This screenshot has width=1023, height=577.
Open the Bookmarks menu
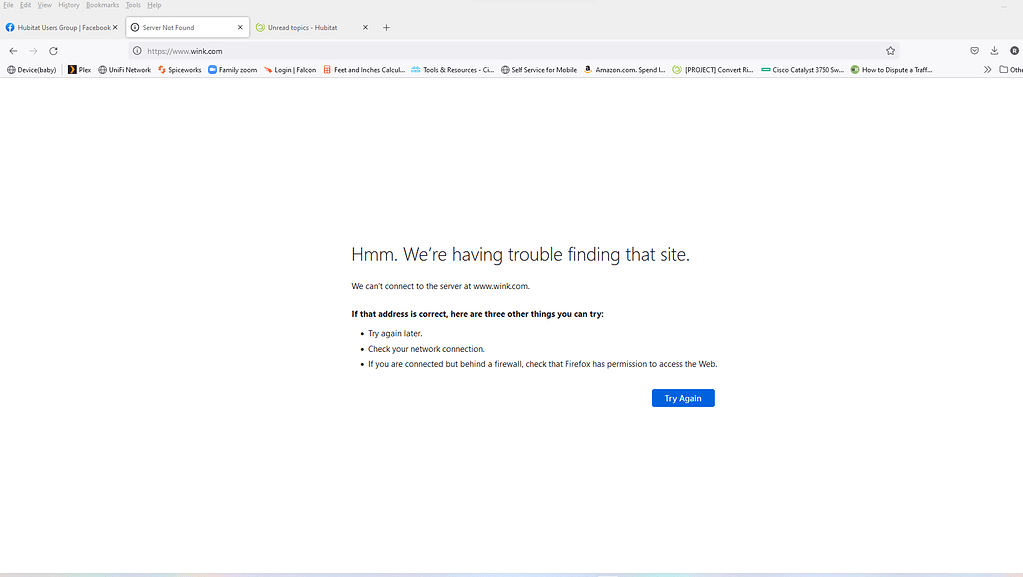pos(102,5)
